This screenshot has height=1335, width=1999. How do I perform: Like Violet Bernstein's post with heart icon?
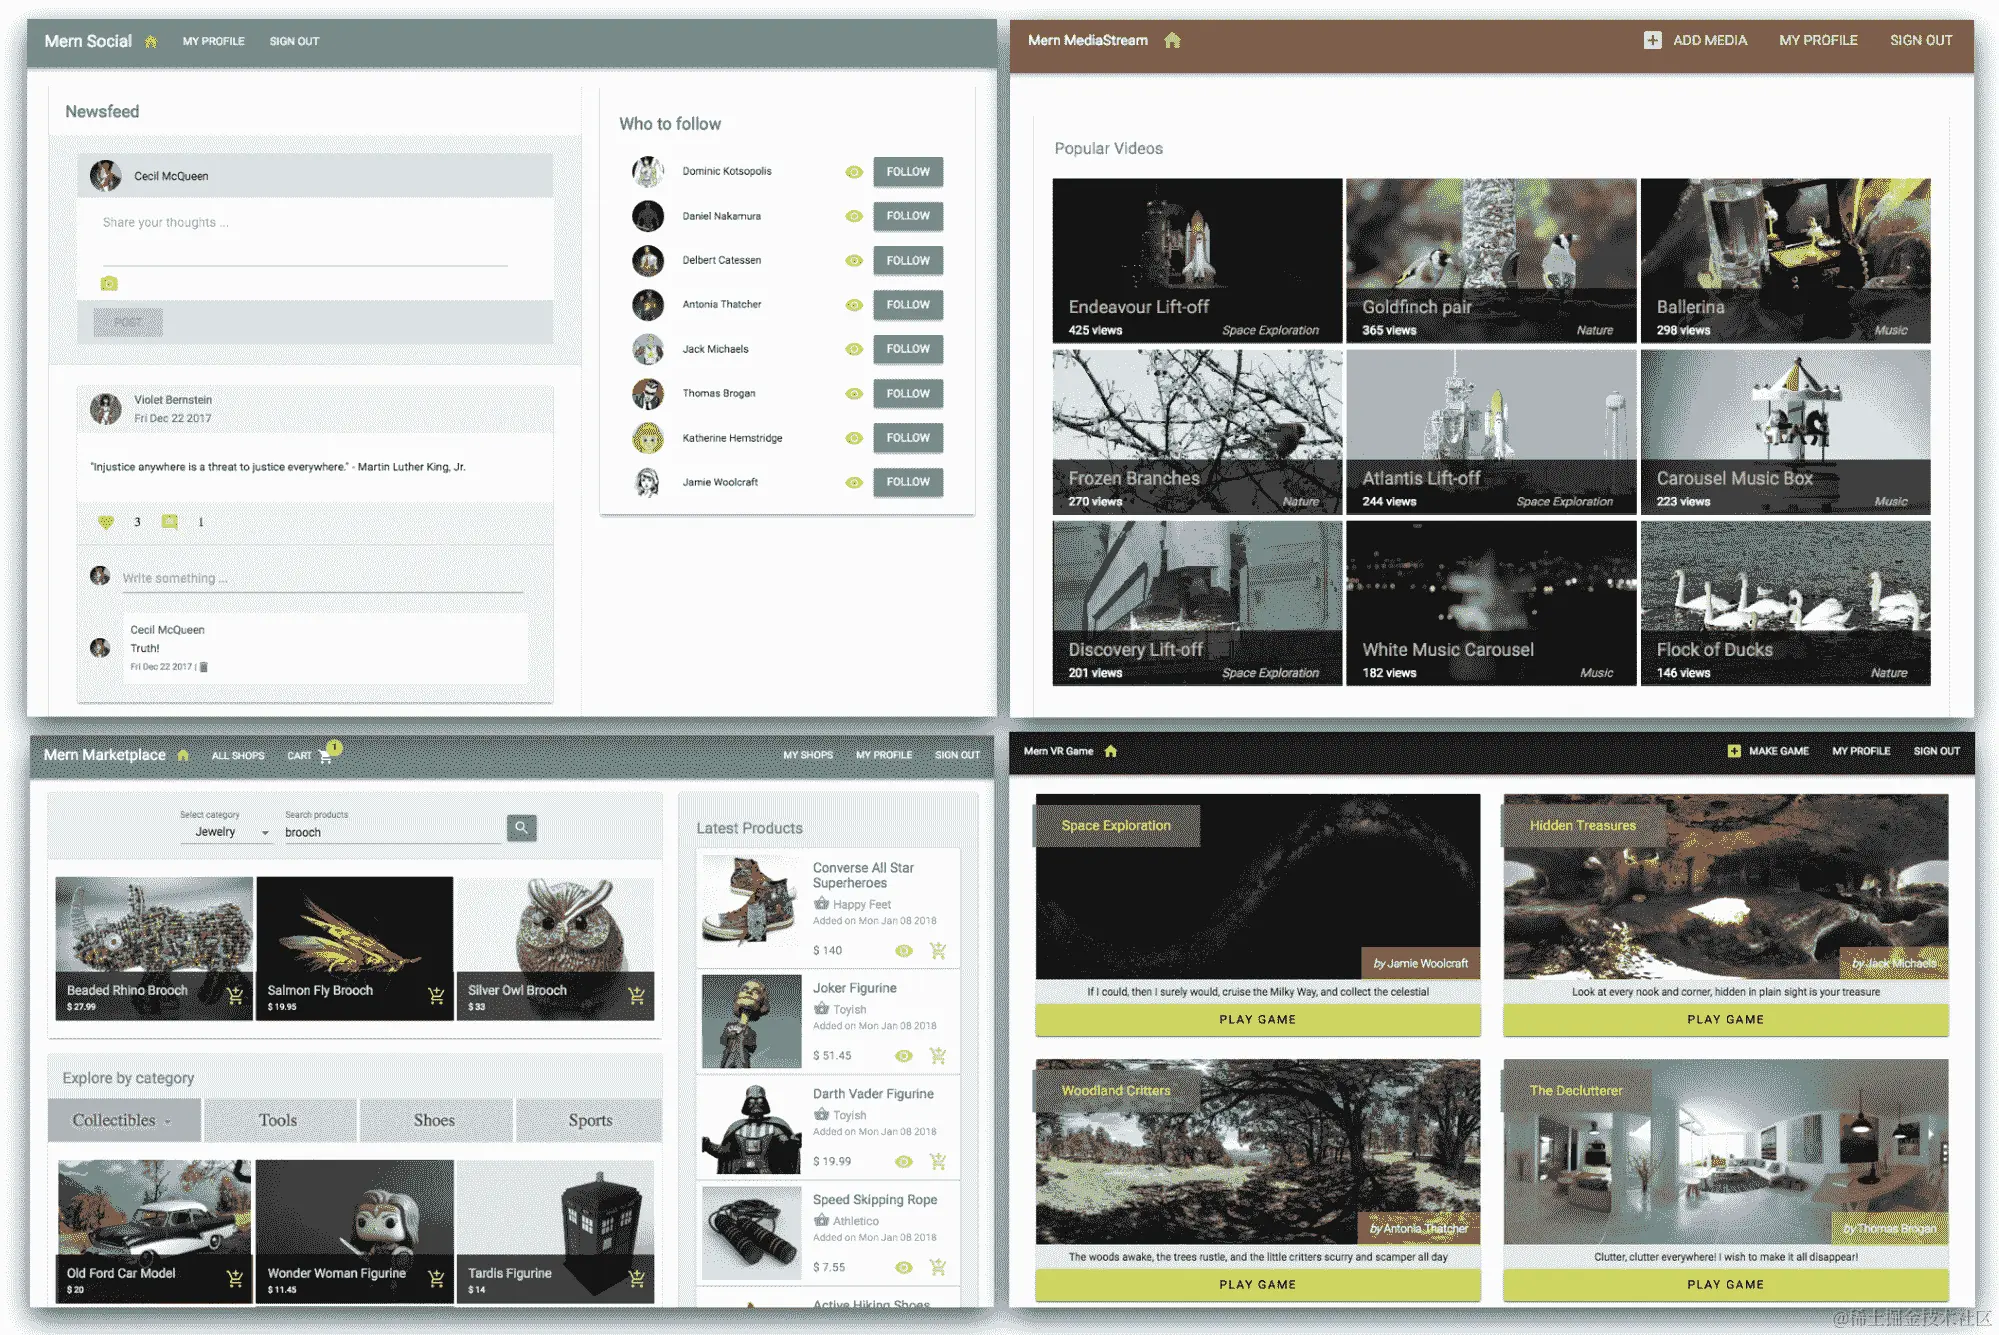pos(106,522)
